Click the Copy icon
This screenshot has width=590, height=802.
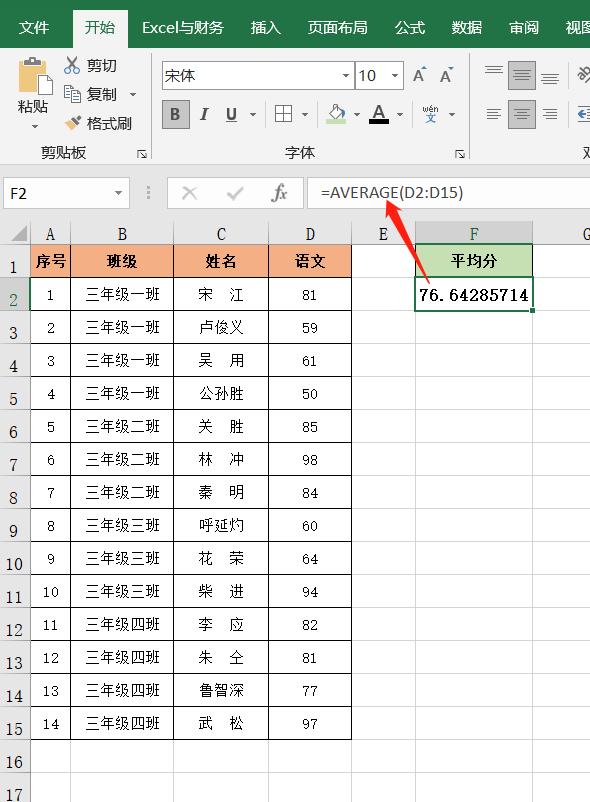pos(72,94)
